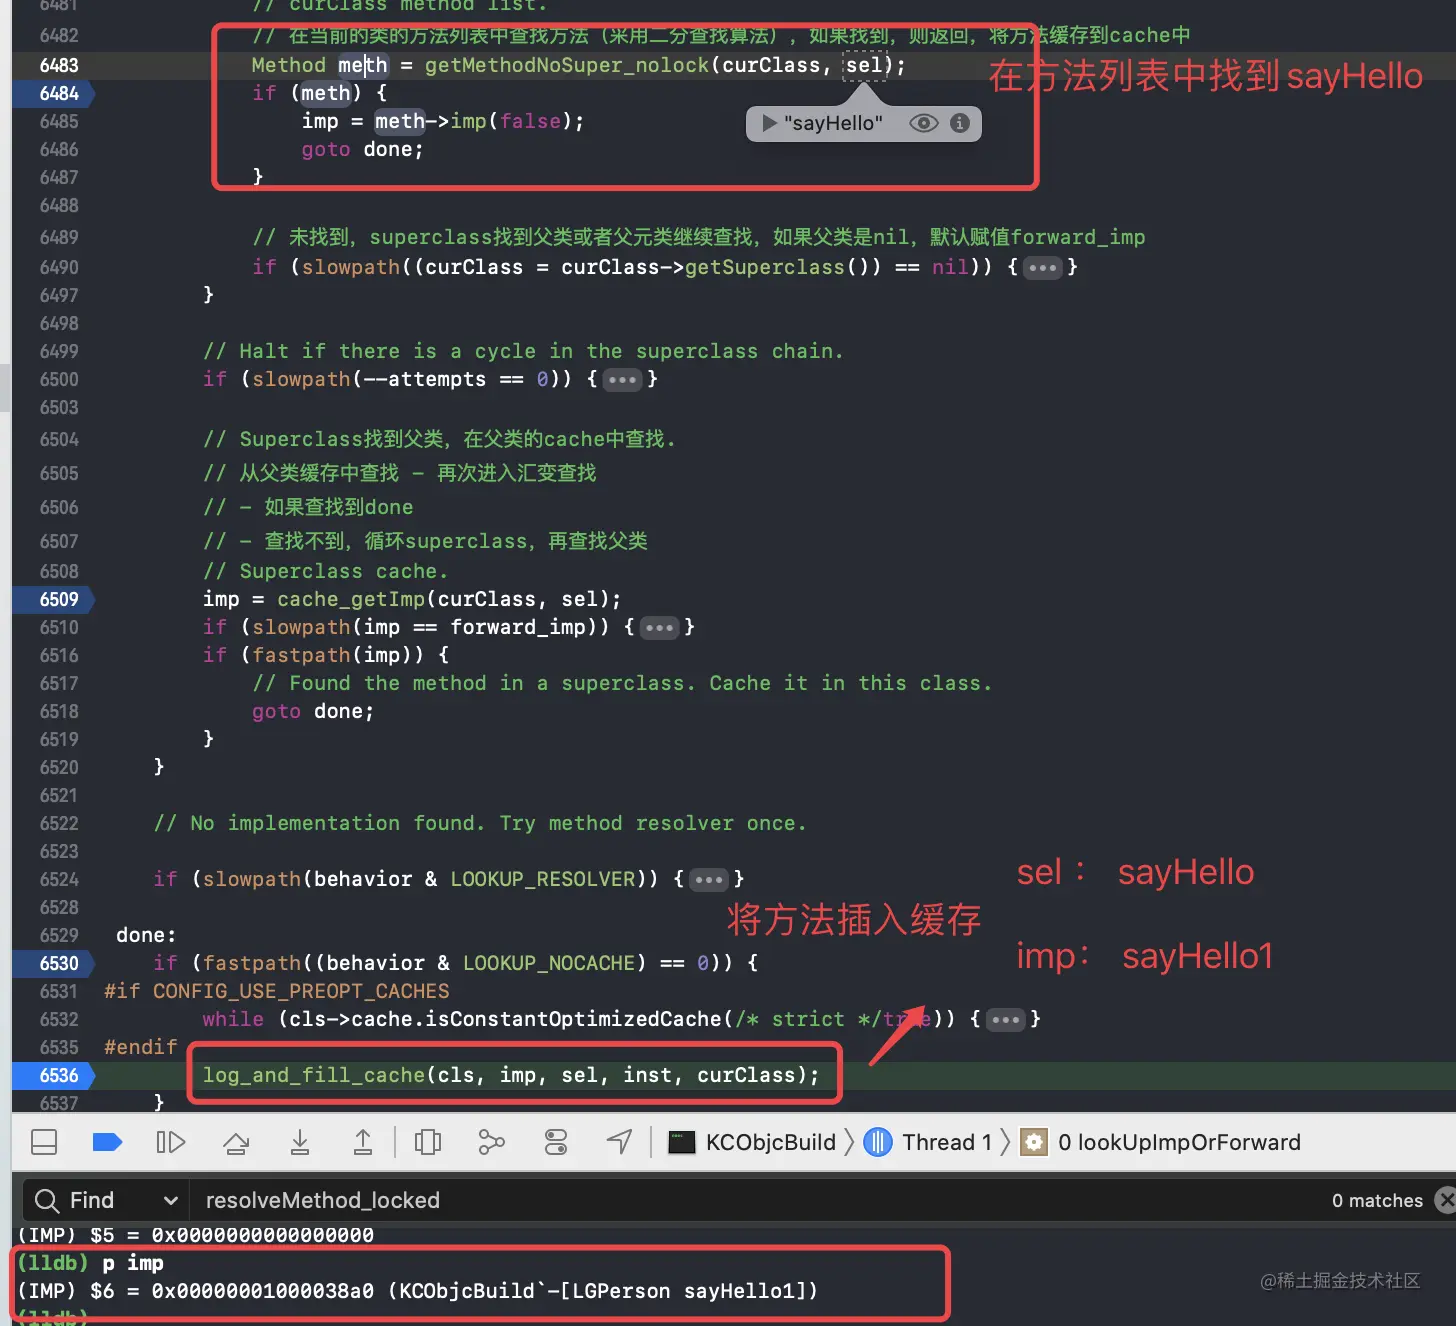Click the KCObjcBuild terminal icon in the jump bar
The height and width of the screenshot is (1326, 1456).
[682, 1142]
